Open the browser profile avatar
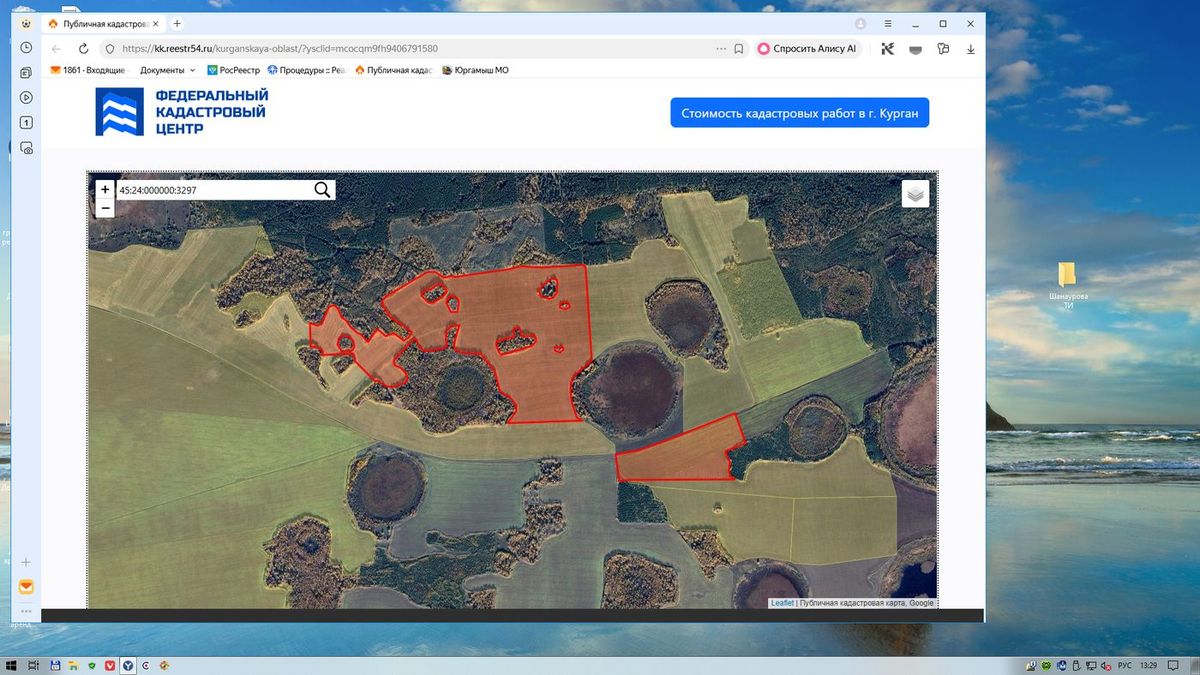 [x=860, y=23]
